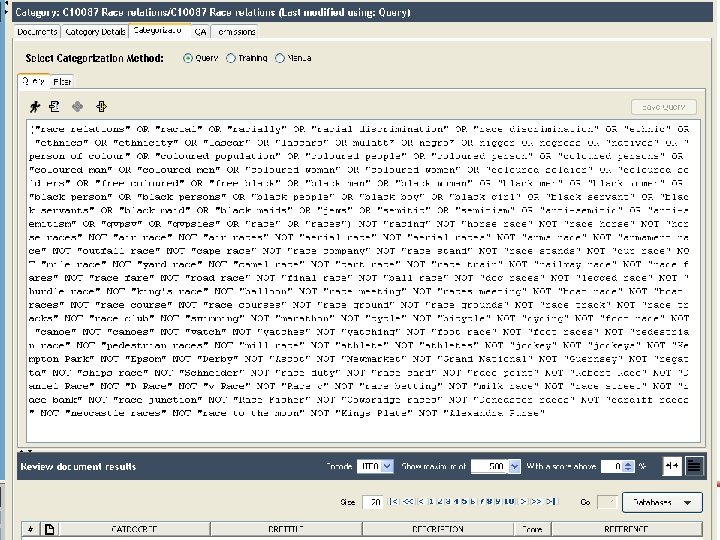Switch to the Category Details tab
720x540 pixels.
pos(95,32)
